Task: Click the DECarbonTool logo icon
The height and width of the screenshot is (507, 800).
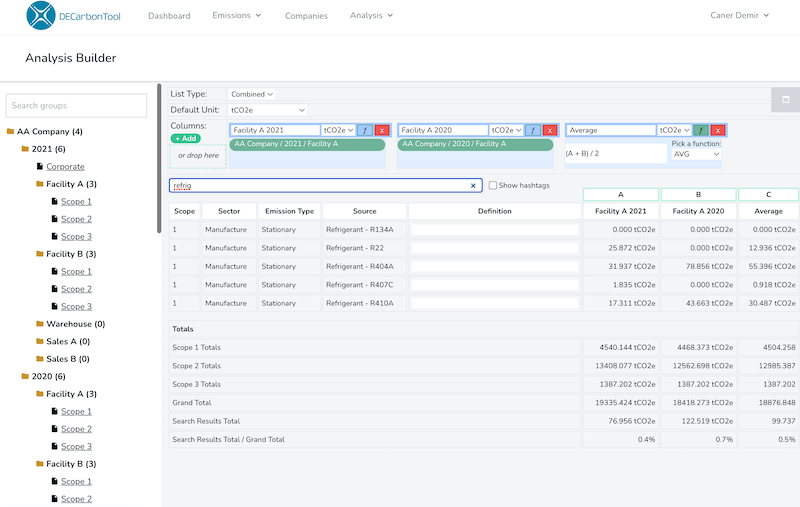Action: (41, 15)
